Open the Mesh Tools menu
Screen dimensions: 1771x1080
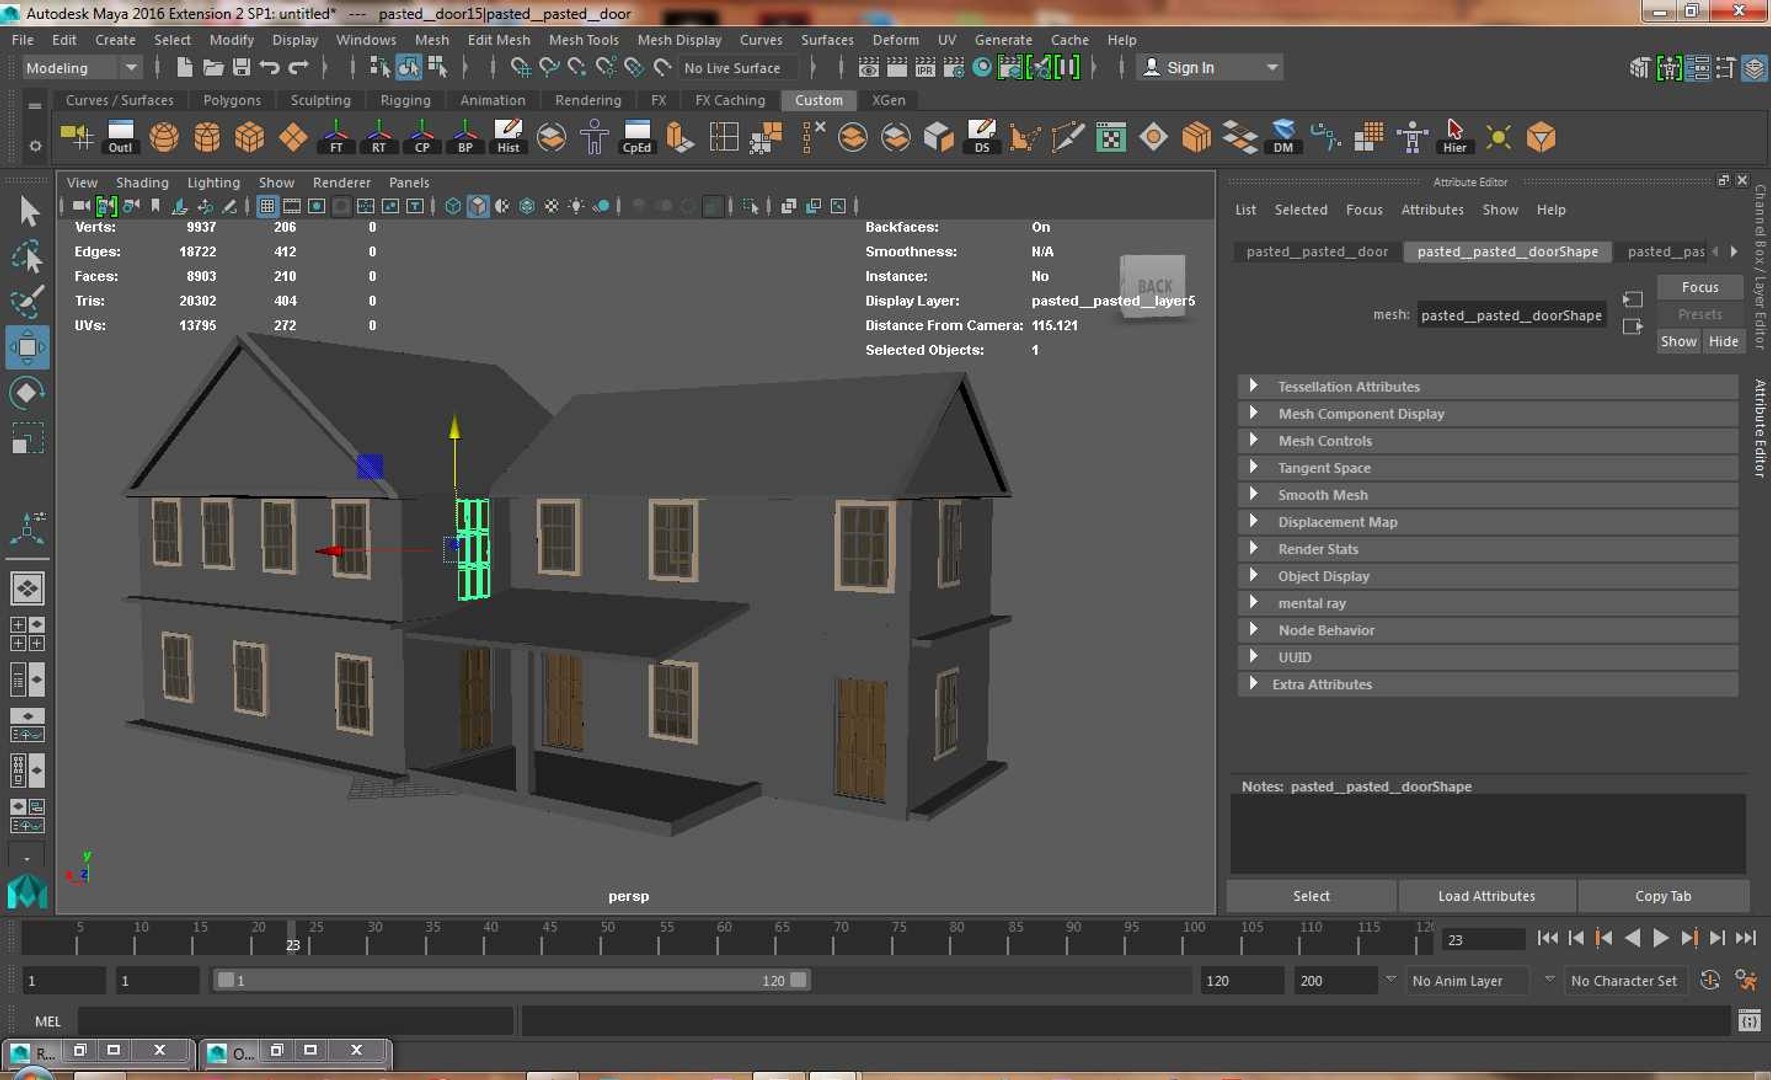pyautogui.click(x=583, y=40)
